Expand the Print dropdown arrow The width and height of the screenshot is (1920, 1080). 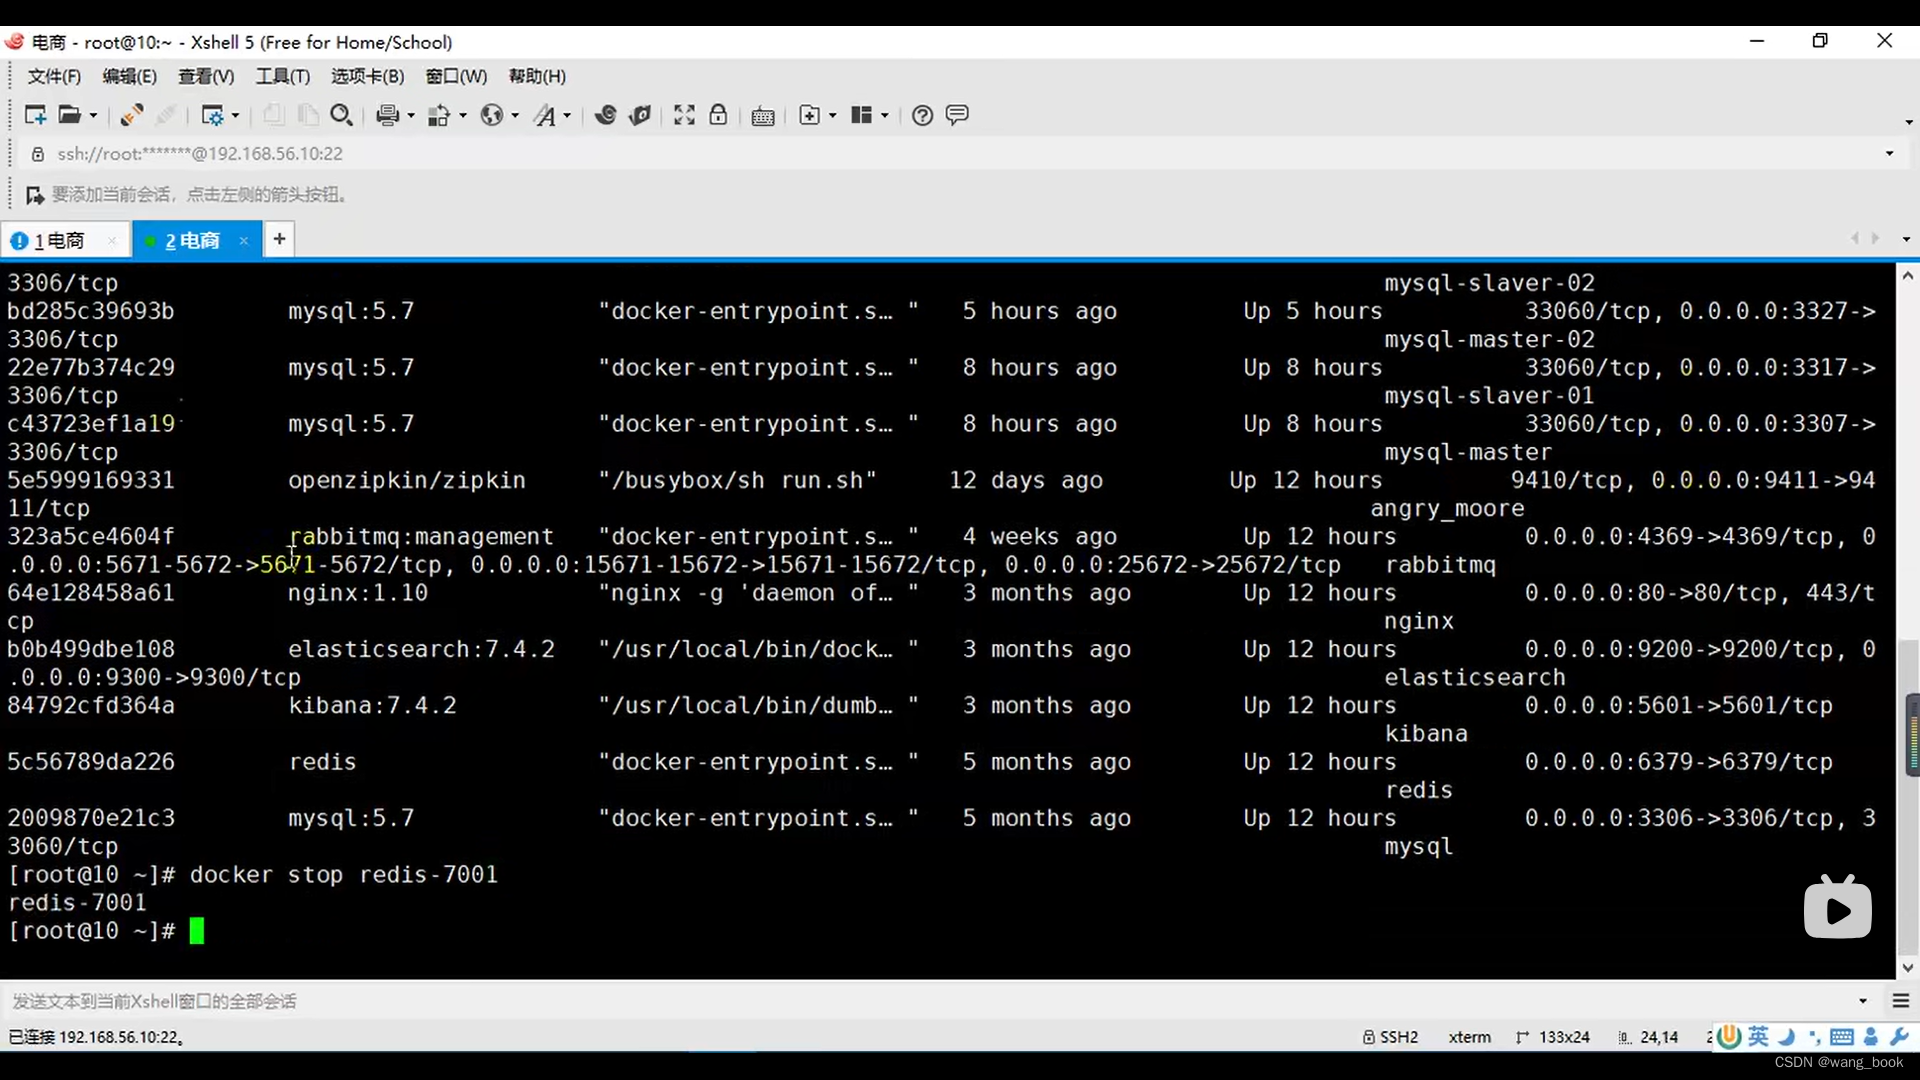tap(411, 116)
